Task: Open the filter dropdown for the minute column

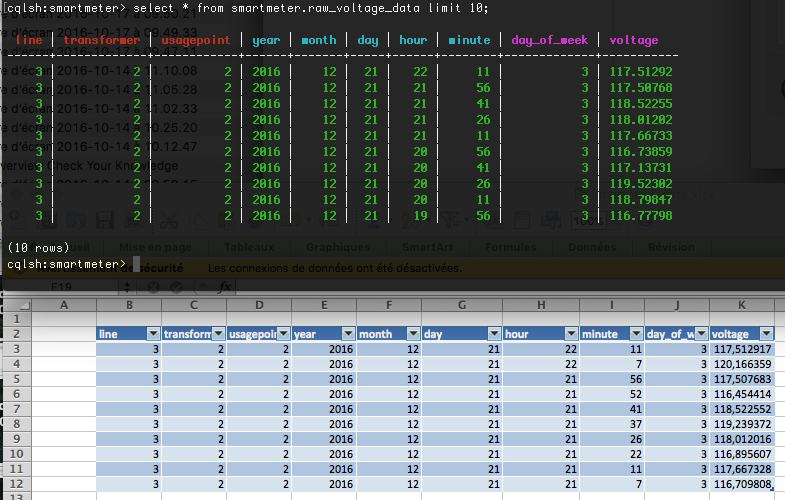Action: point(636,334)
